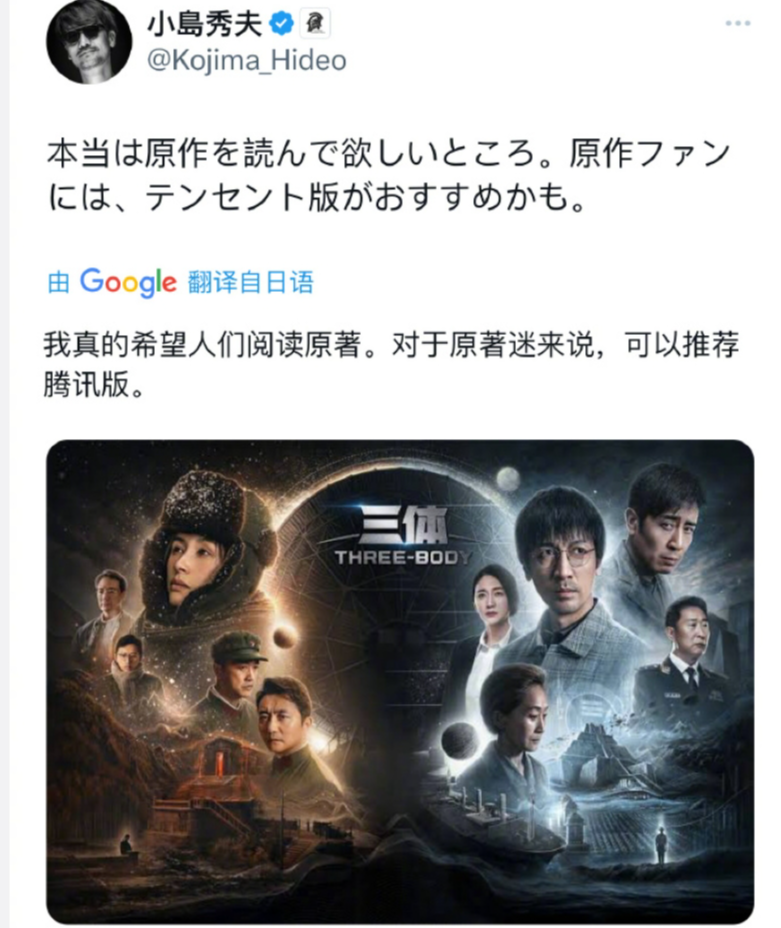Click the Google logo in the translation line
The height and width of the screenshot is (928, 781).
pyautogui.click(x=128, y=282)
